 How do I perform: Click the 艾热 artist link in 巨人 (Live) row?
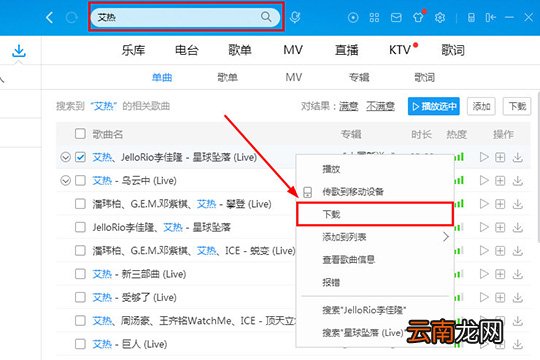102,344
